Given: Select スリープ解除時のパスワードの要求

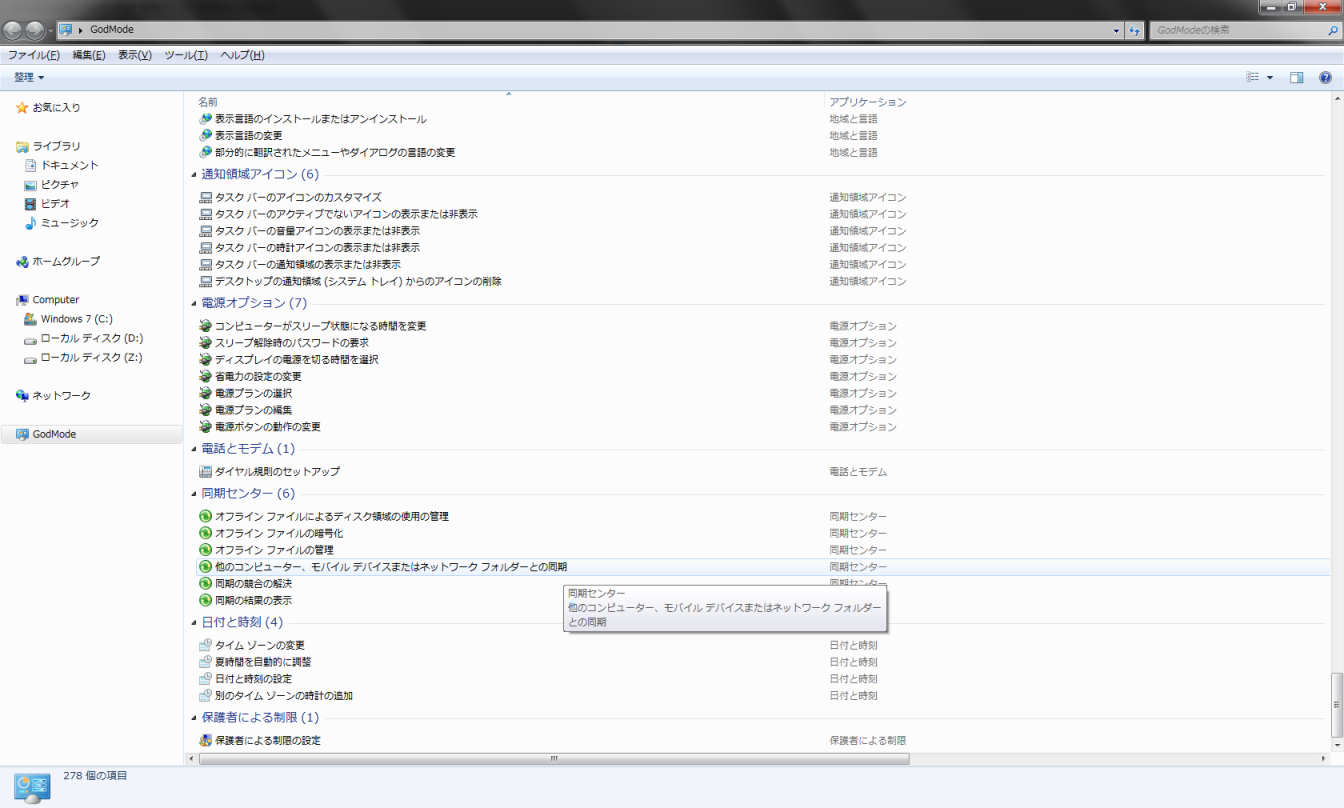Looking at the screenshot, I should coord(292,343).
